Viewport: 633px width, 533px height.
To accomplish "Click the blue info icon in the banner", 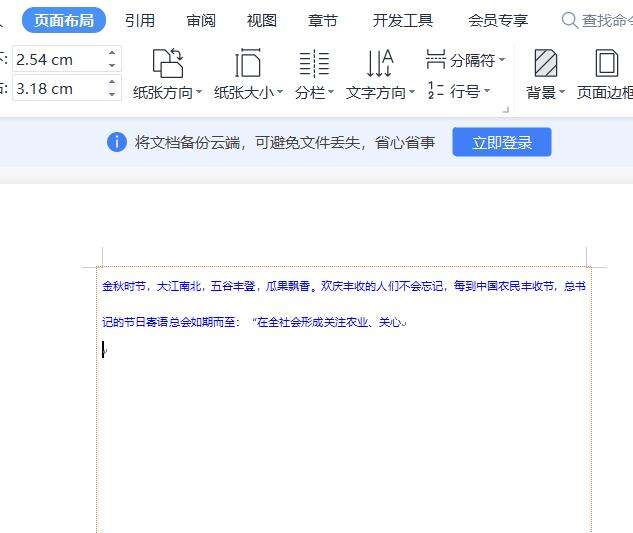I will [x=117, y=142].
